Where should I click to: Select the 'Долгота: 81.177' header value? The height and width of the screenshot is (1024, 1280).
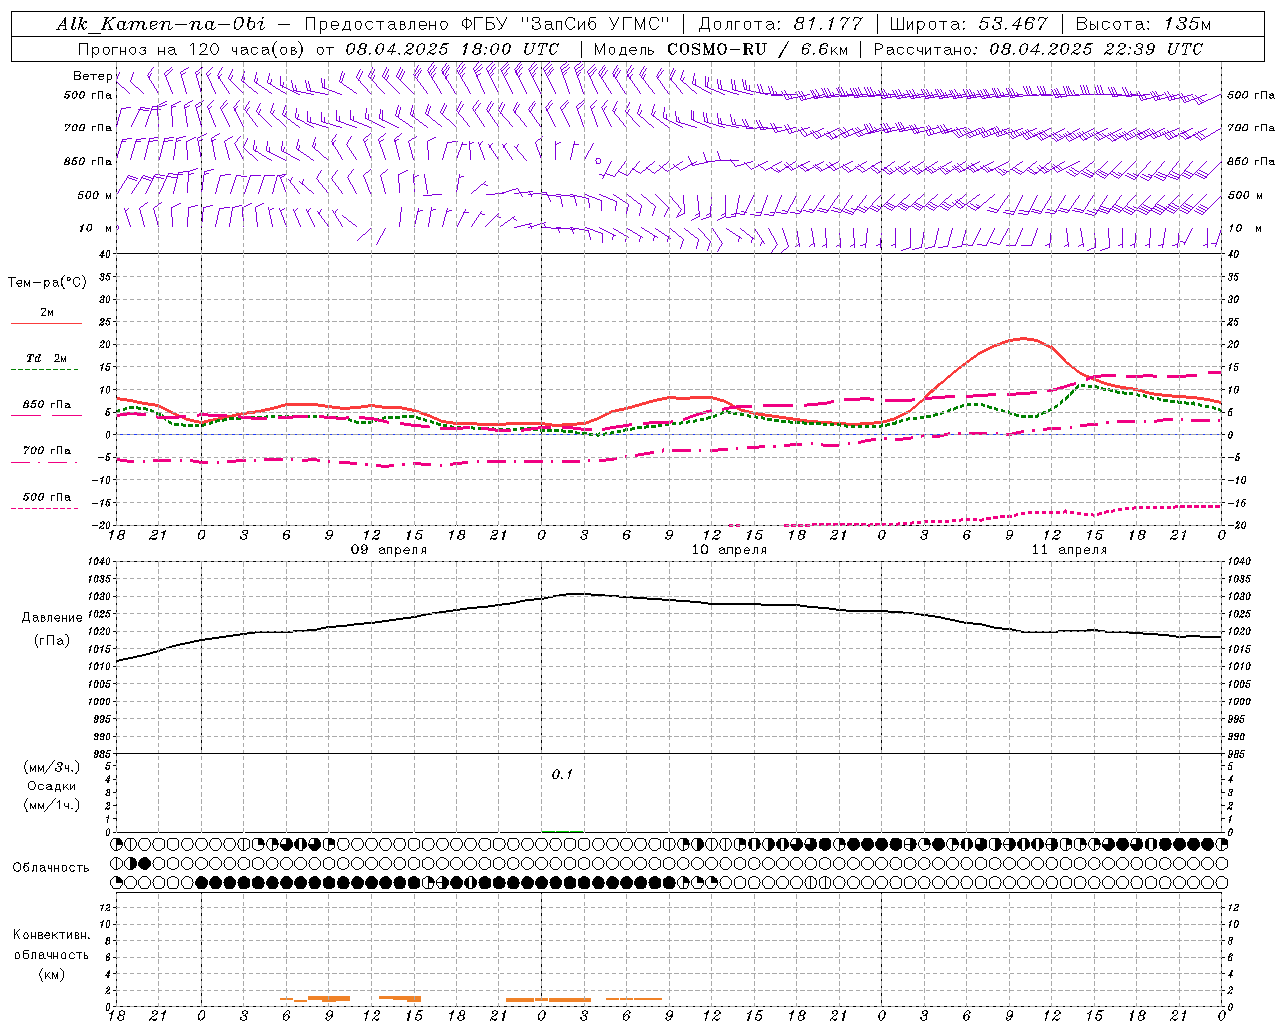780,24
